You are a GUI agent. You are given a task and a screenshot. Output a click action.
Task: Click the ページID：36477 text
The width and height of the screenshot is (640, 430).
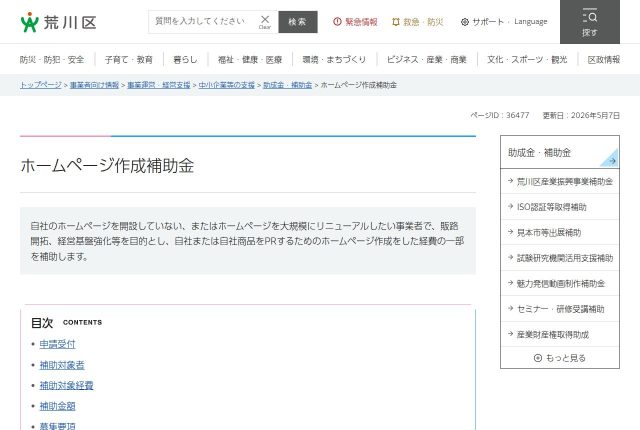500,115
